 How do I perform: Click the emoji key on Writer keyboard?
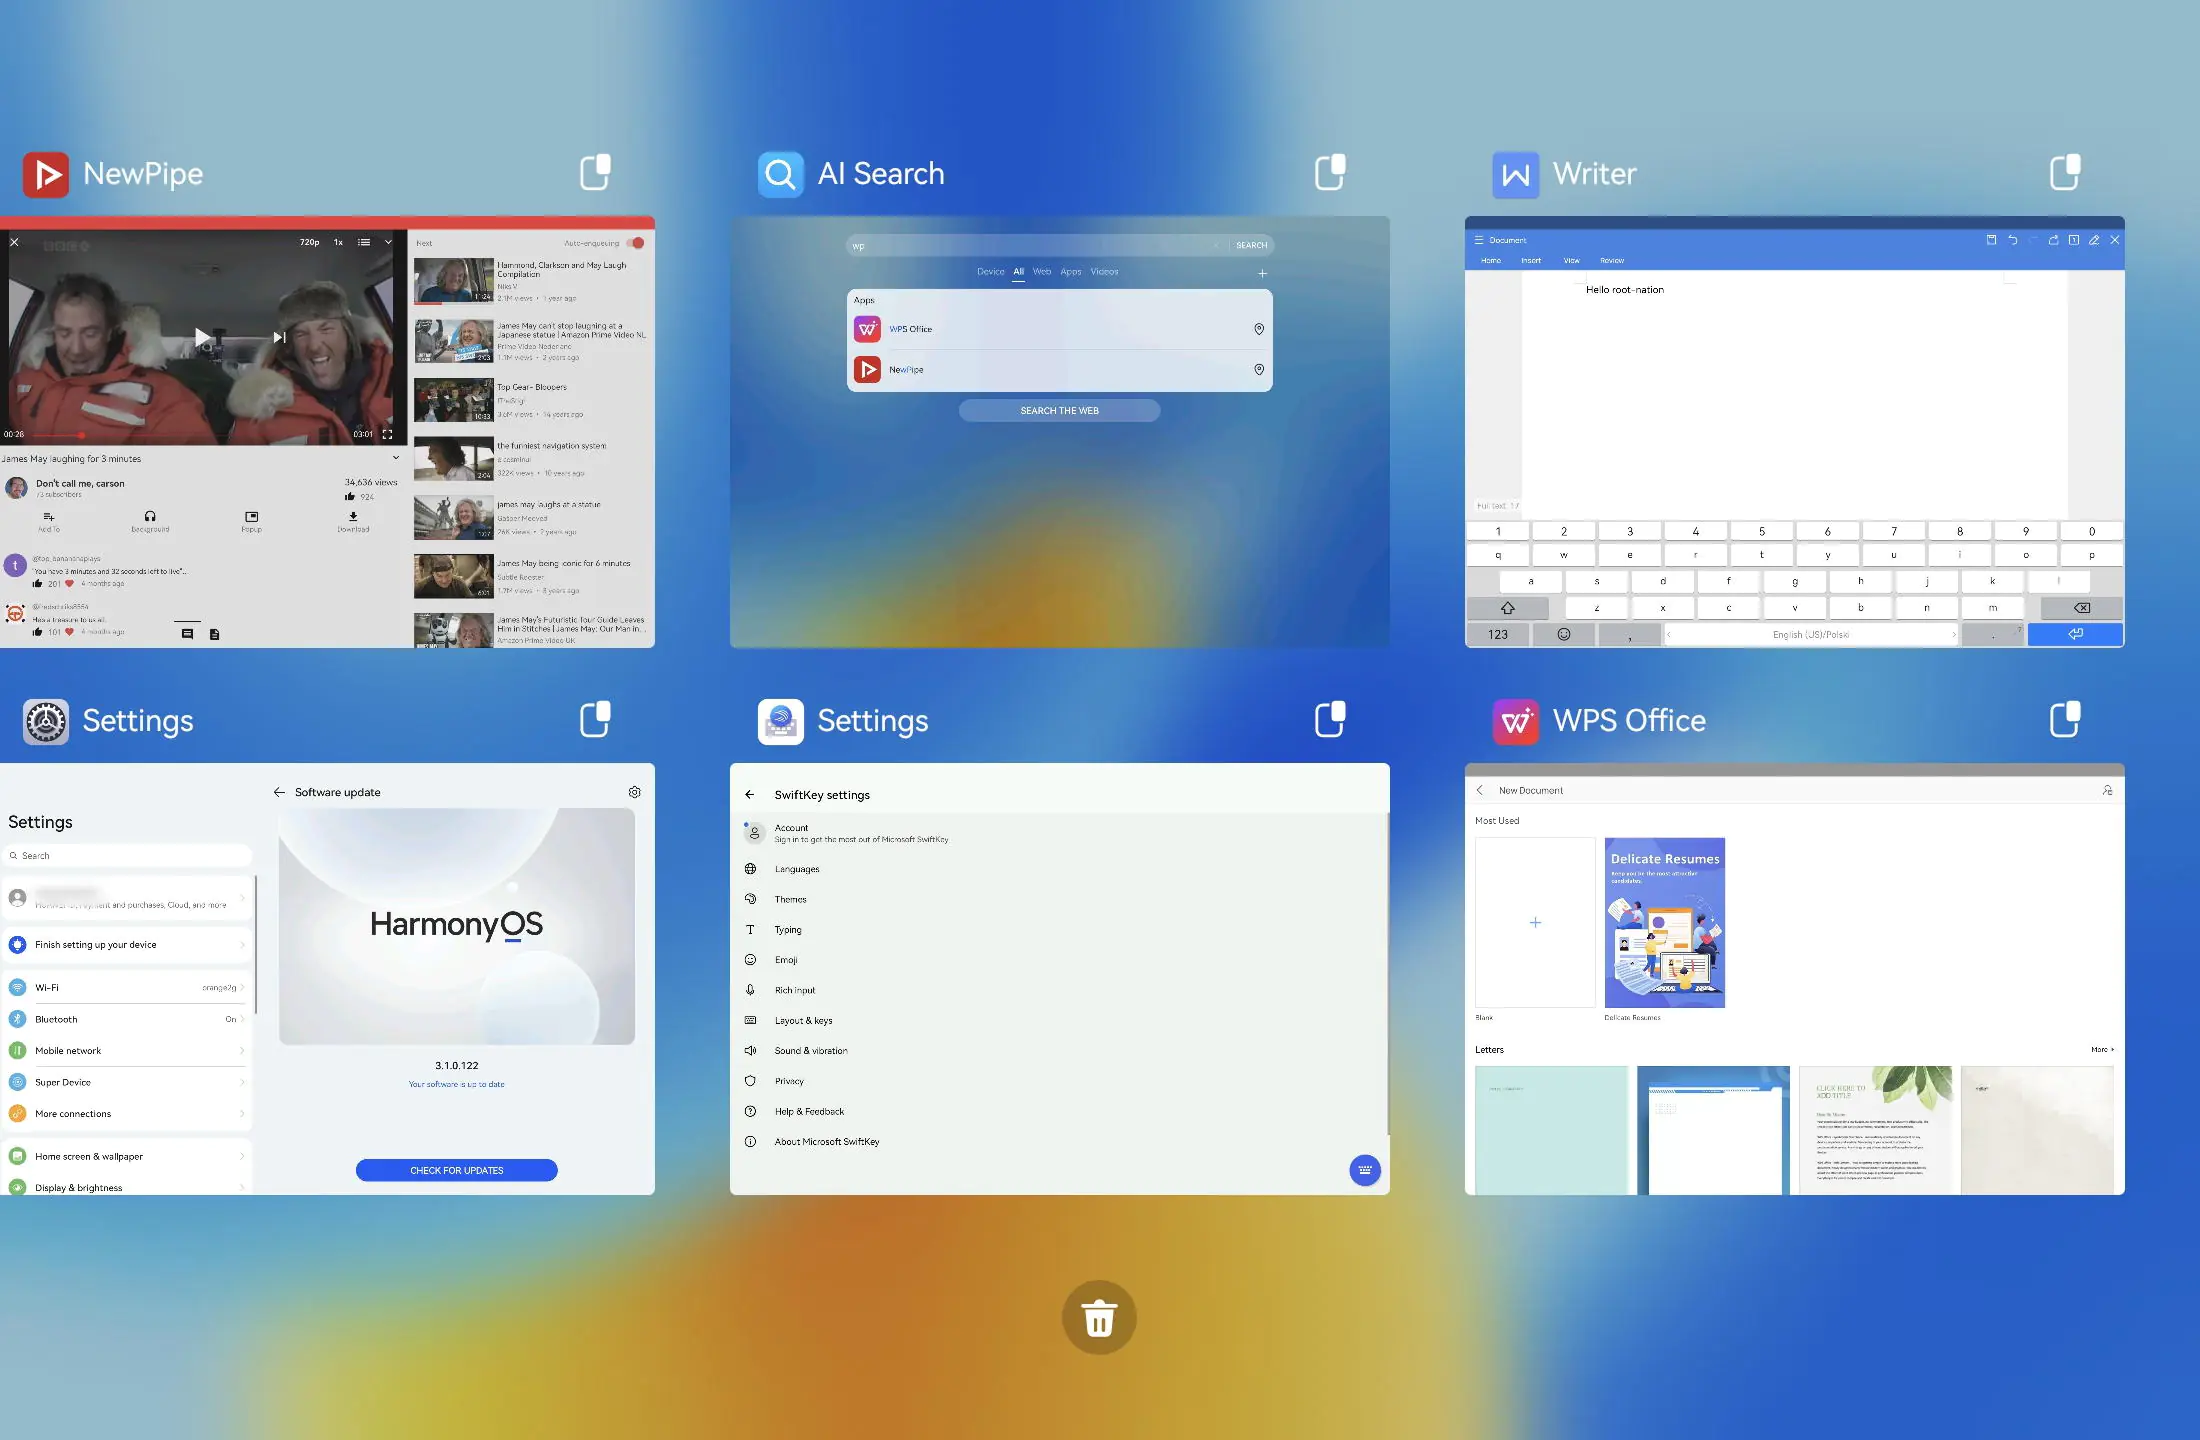(x=1564, y=634)
